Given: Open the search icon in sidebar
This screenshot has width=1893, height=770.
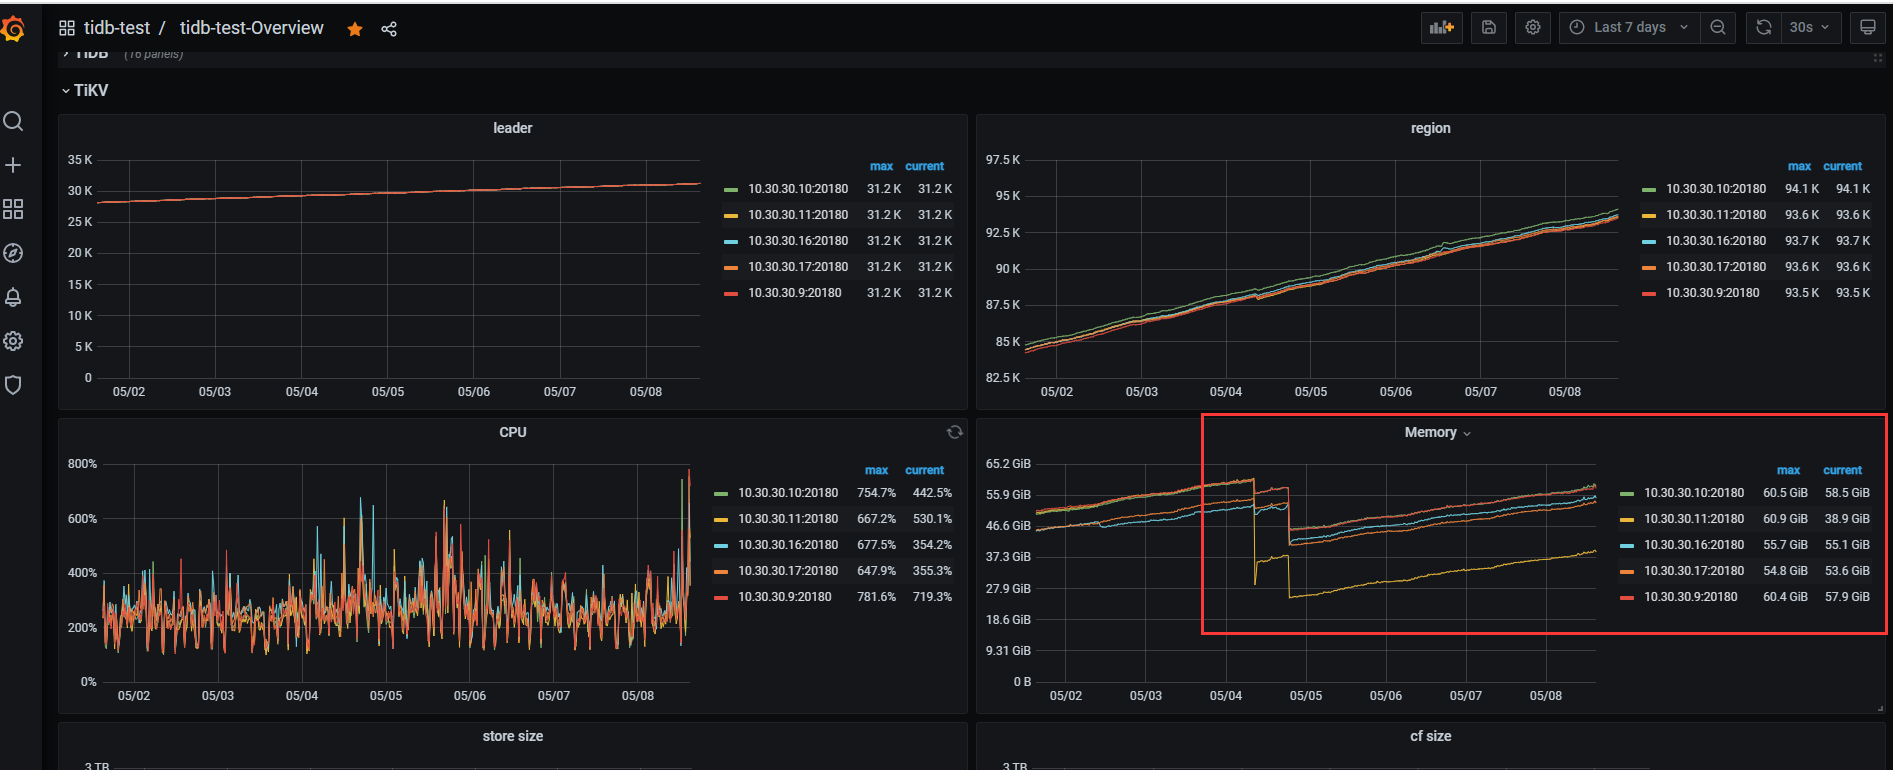Looking at the screenshot, I should pyautogui.click(x=13, y=121).
